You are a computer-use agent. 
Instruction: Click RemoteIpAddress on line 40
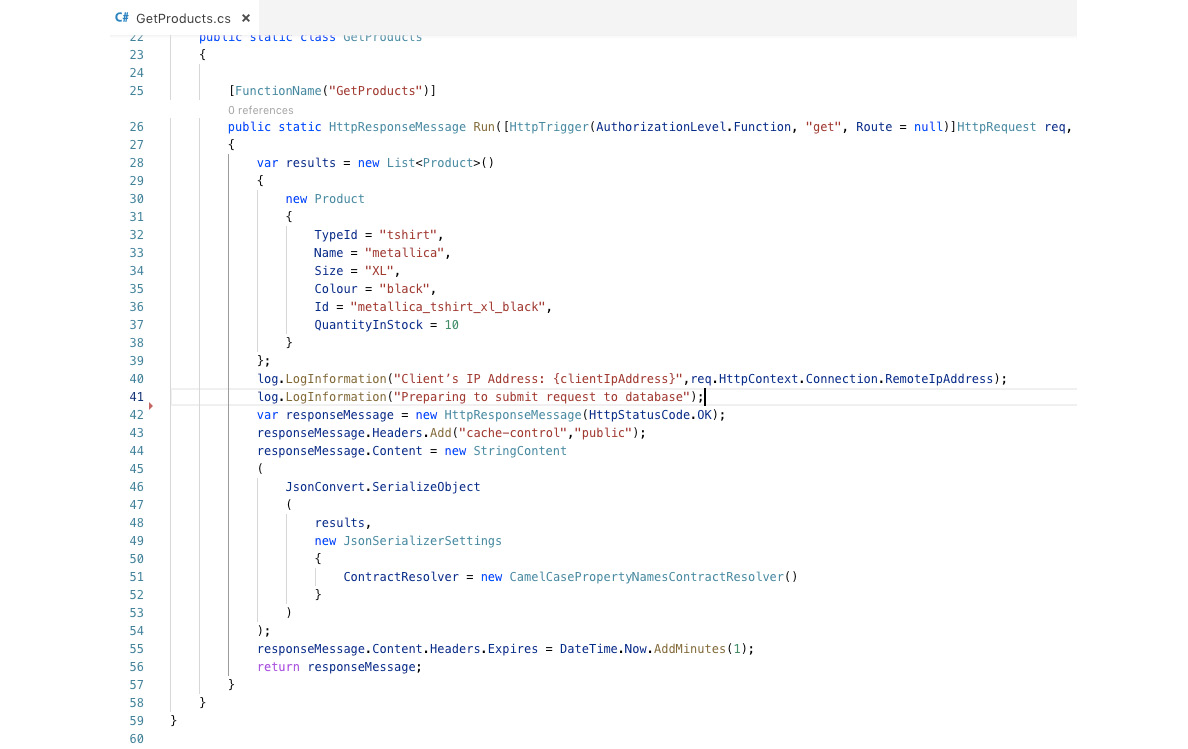939,379
